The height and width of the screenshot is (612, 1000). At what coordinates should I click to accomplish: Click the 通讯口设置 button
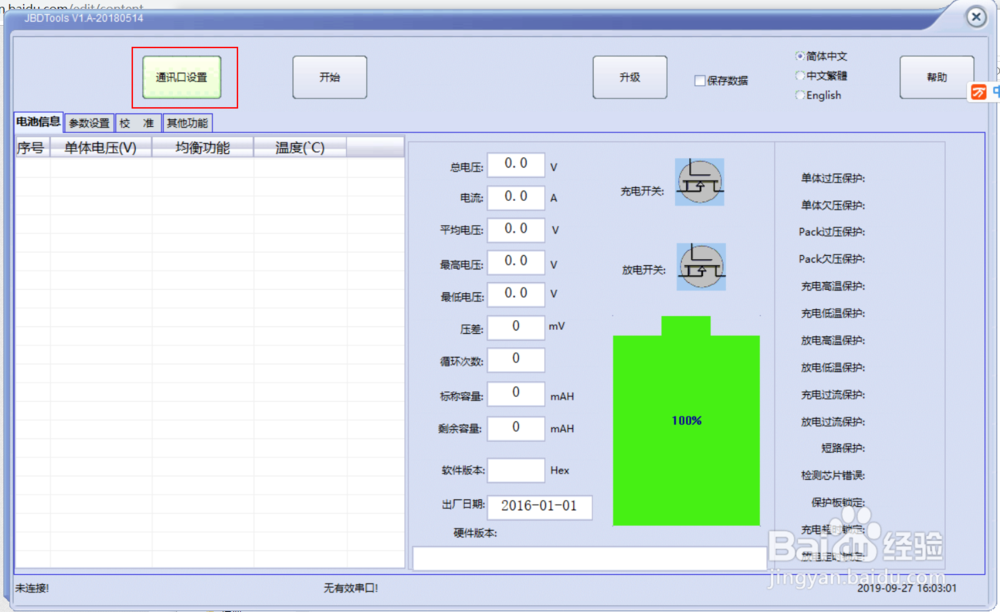click(182, 77)
